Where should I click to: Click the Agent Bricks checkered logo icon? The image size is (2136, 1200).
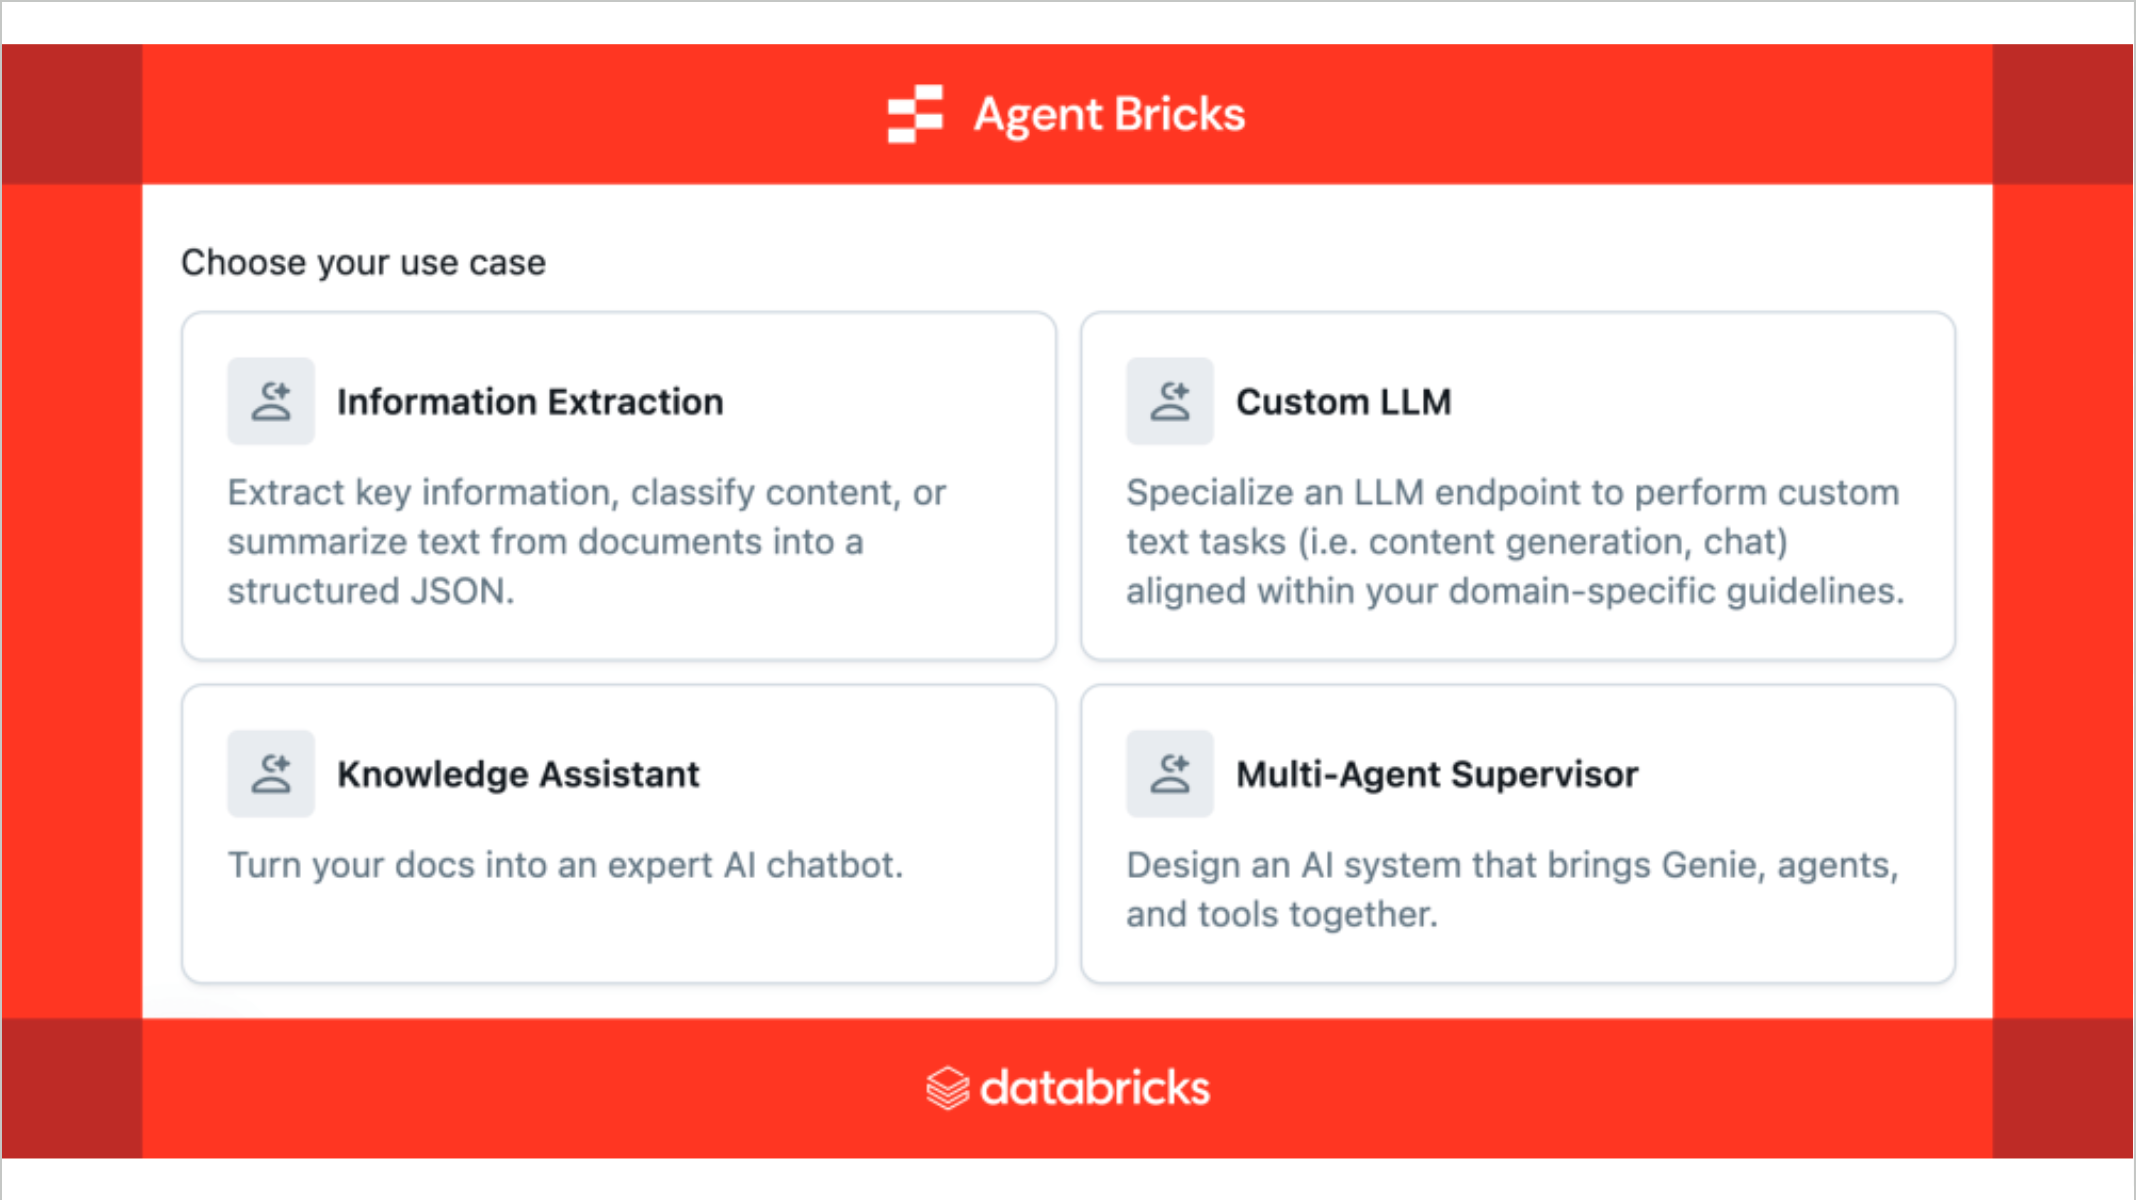[915, 114]
